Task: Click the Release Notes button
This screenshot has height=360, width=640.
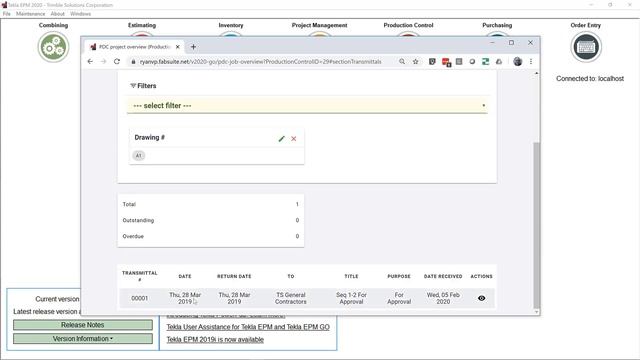Action: (83, 325)
